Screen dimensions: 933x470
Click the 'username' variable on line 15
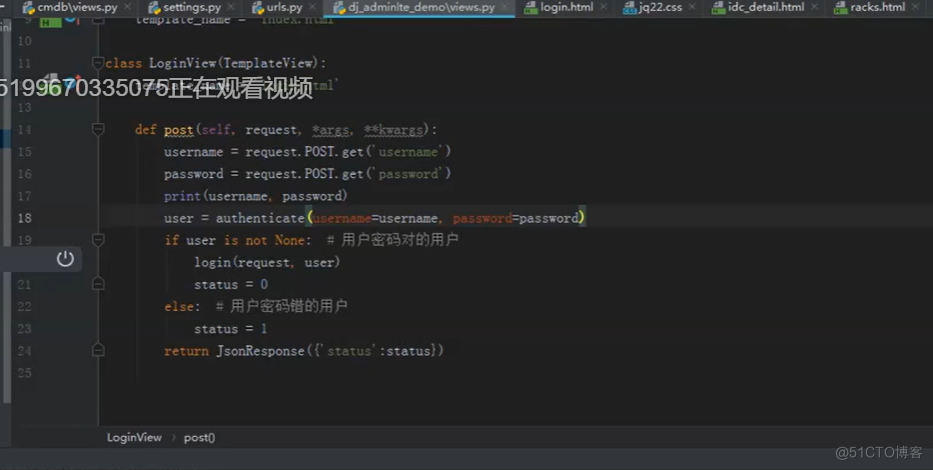(x=193, y=152)
